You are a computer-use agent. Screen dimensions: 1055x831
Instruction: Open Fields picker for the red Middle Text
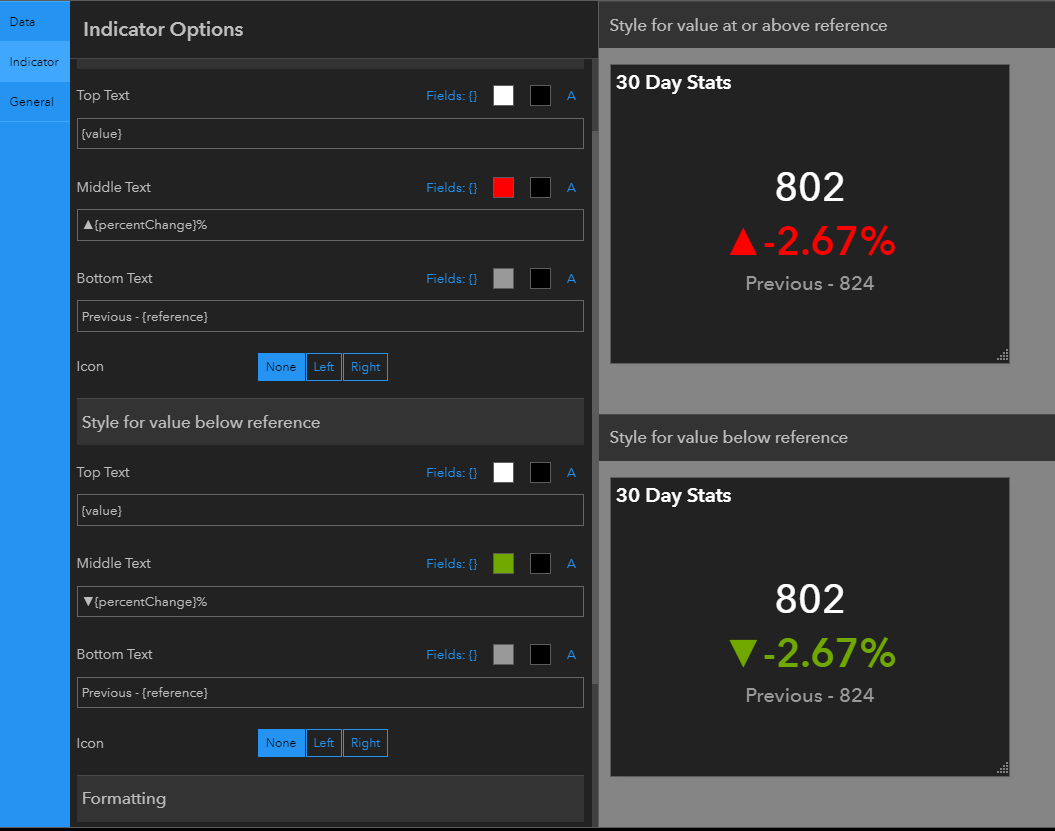pyautogui.click(x=451, y=187)
